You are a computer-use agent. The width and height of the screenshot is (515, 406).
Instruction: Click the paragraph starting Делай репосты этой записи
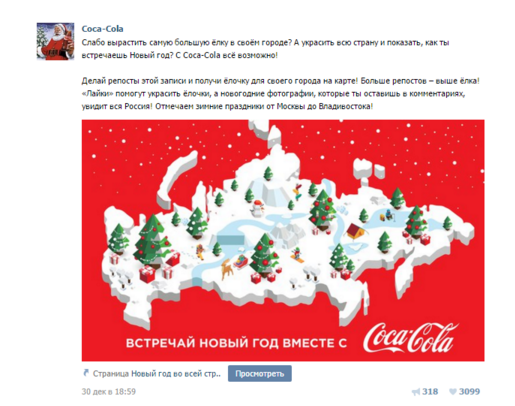pyautogui.click(x=280, y=94)
